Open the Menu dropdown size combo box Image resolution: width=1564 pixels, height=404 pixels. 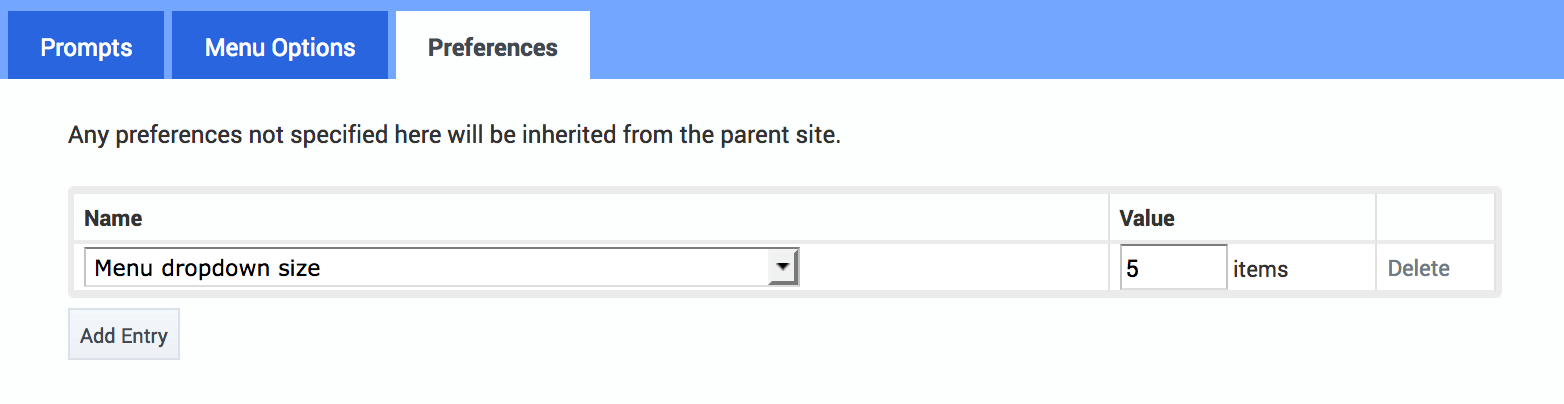pos(428,268)
